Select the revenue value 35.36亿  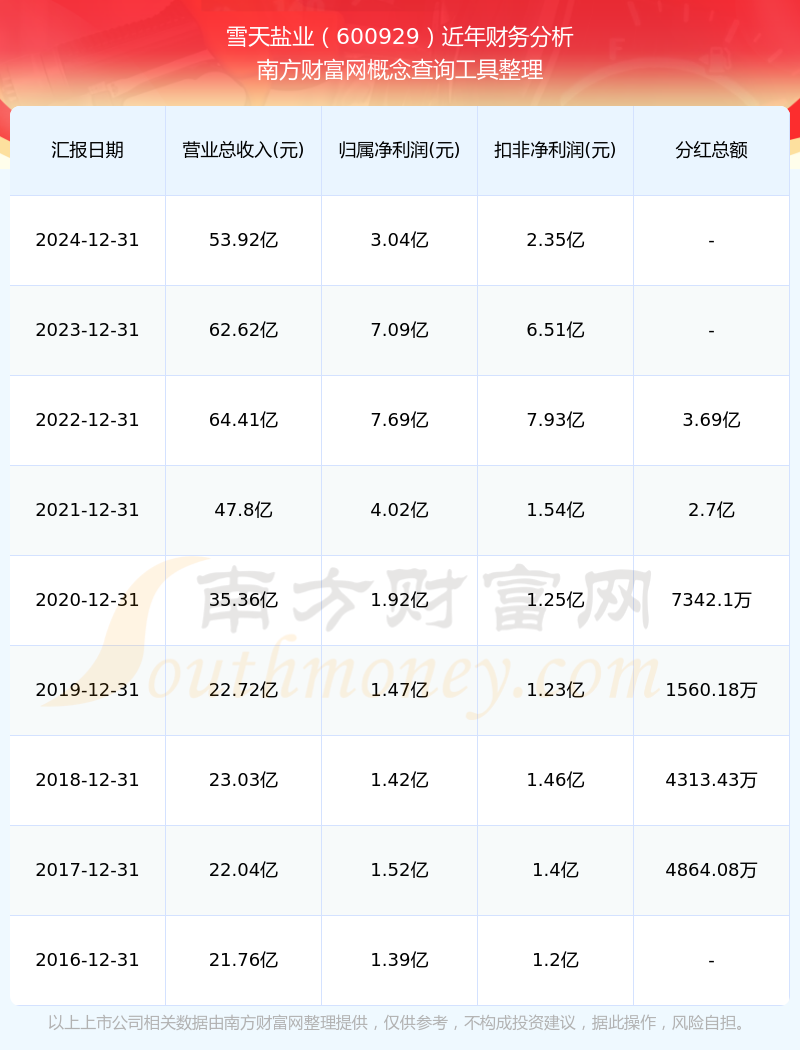244,600
